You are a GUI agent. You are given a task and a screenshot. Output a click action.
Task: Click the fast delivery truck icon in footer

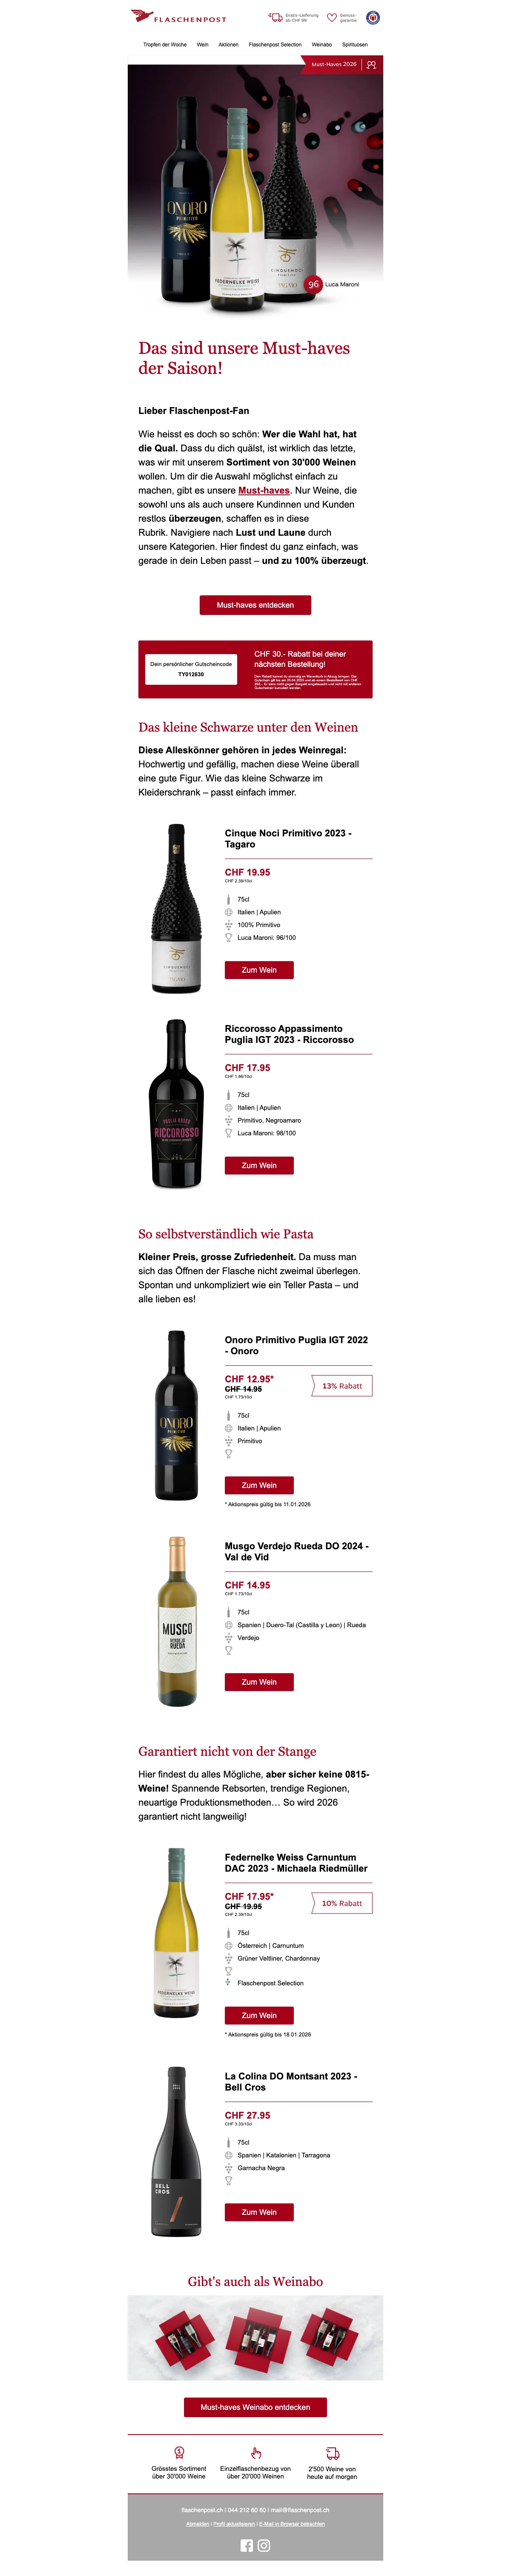[333, 2452]
